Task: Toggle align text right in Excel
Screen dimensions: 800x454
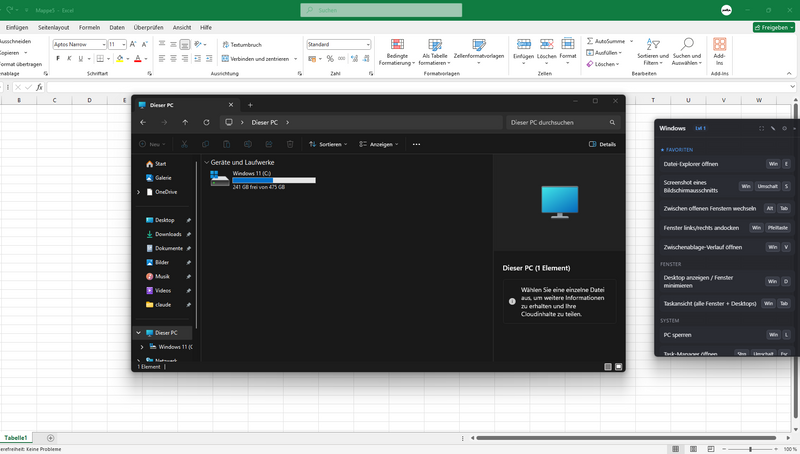Action: pos(185,59)
